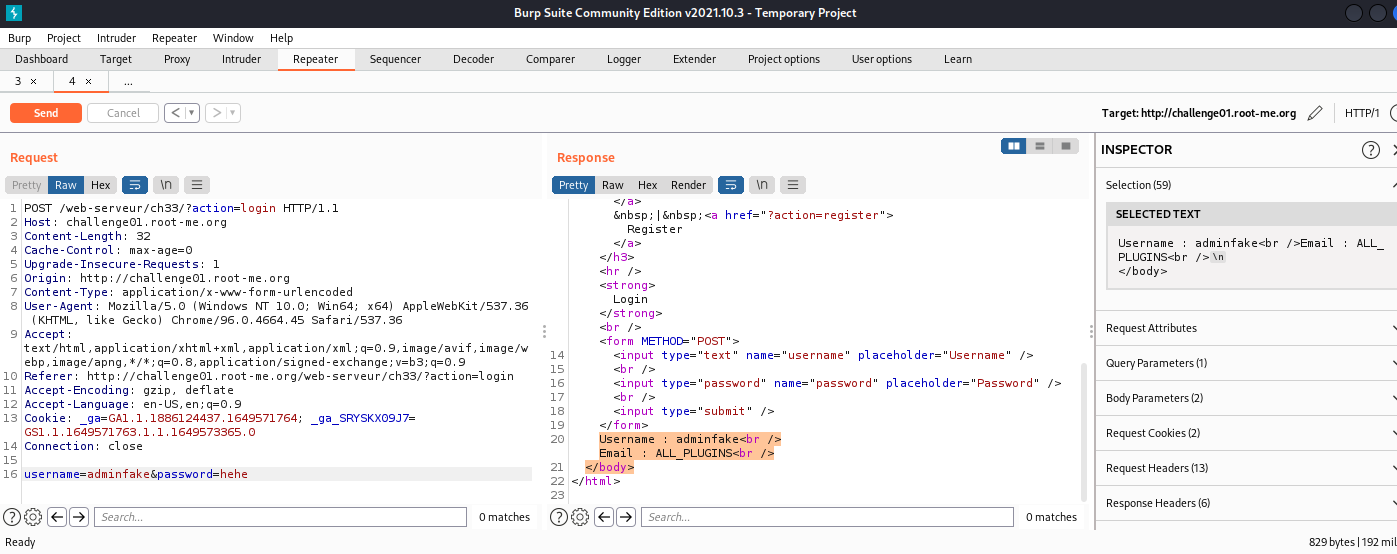Viewport: 1397px width, 554px height.
Task: Click the Cancel button
Action: (x=123, y=113)
